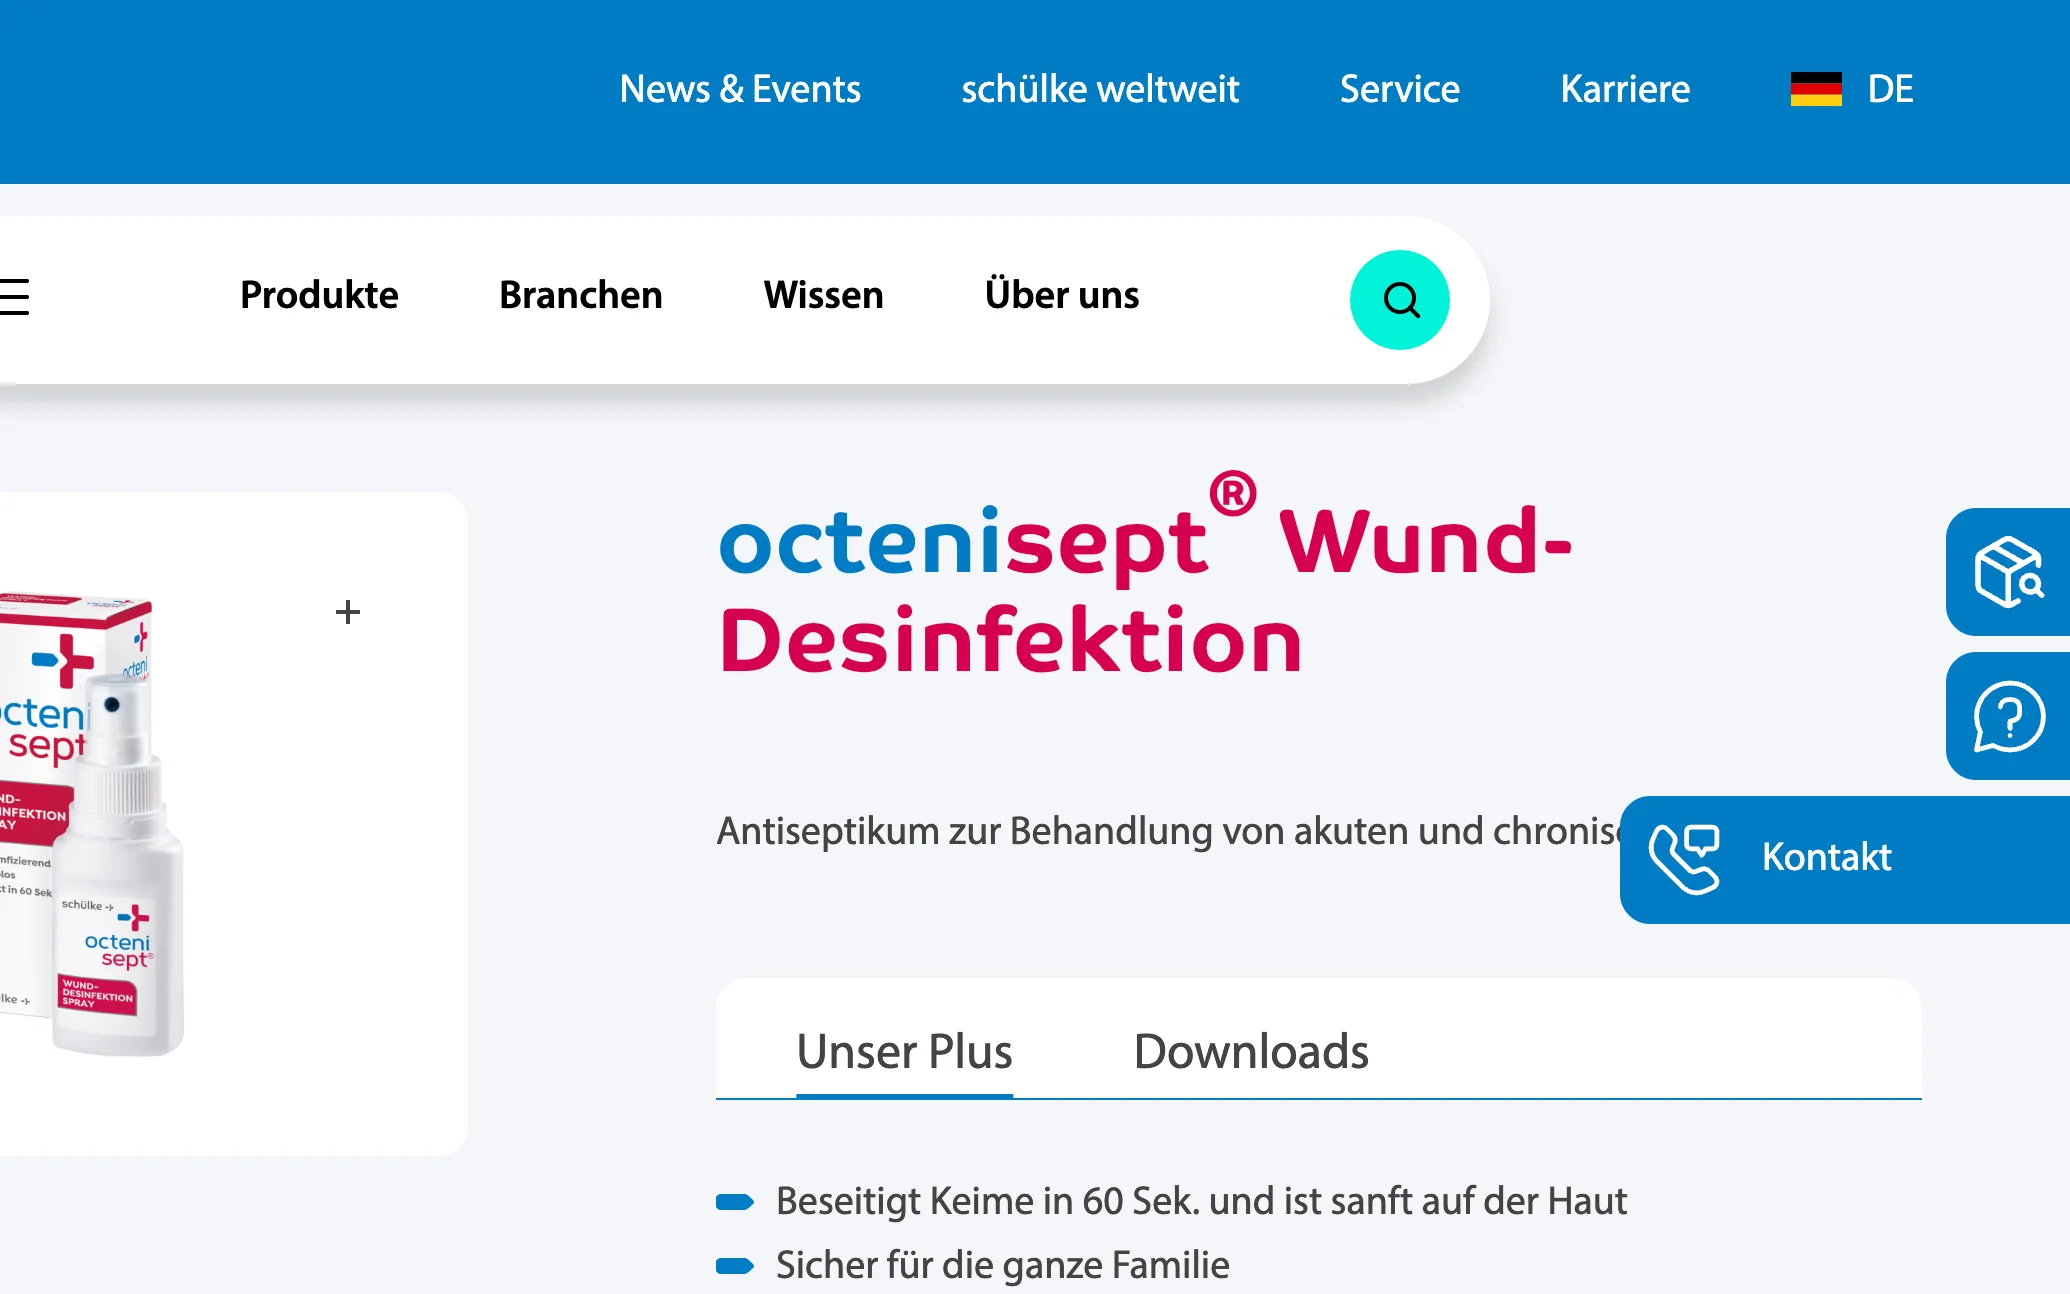Click 'Sicher für die ganze Familie' bullet

pyautogui.click(x=1002, y=1265)
